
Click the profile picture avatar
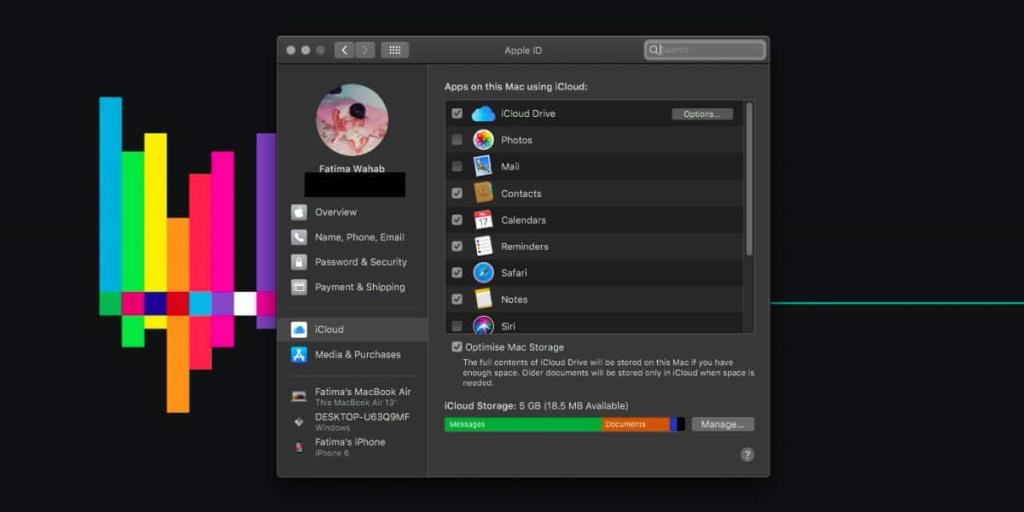tap(353, 120)
